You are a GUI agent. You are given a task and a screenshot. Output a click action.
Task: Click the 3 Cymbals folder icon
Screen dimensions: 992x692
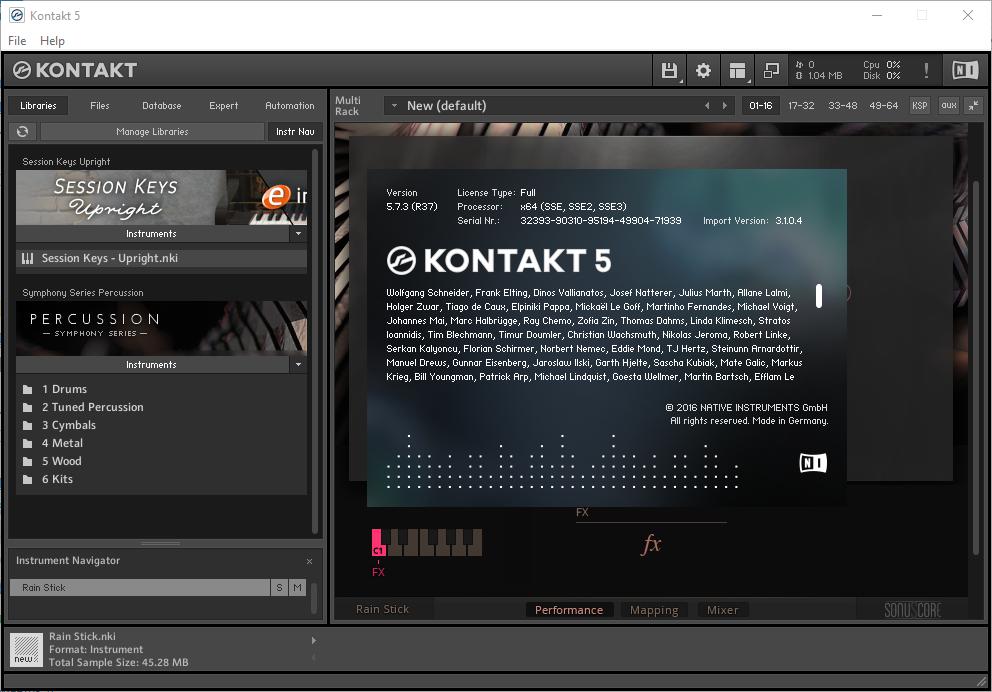[x=27, y=425]
